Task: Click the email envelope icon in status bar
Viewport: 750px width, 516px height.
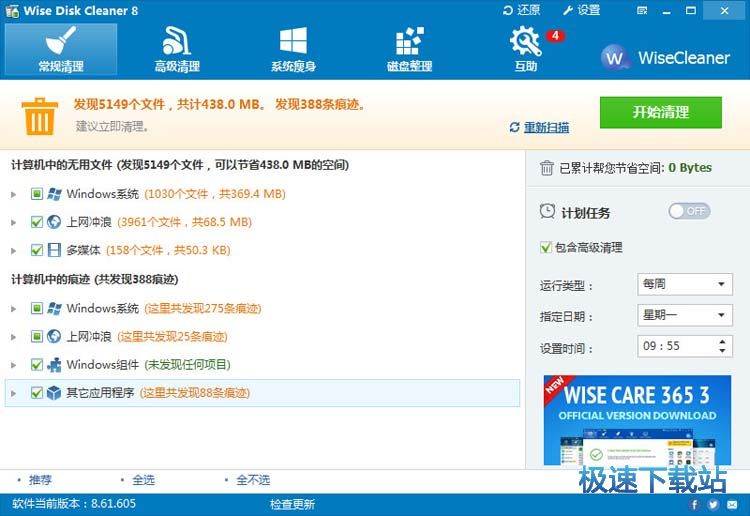Action: click(x=732, y=504)
